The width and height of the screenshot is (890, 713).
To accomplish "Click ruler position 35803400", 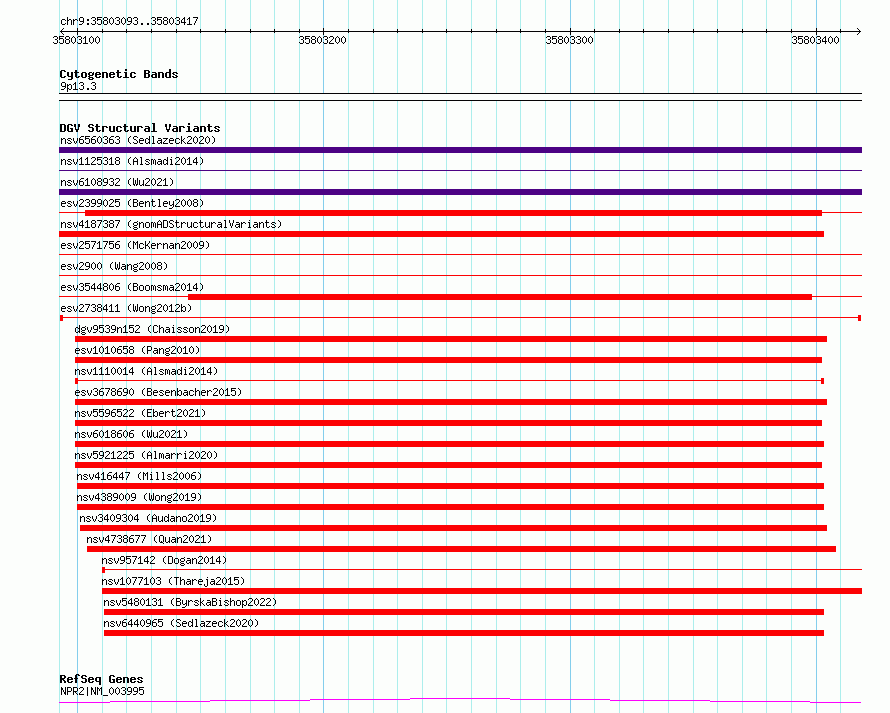I will pyautogui.click(x=816, y=40).
